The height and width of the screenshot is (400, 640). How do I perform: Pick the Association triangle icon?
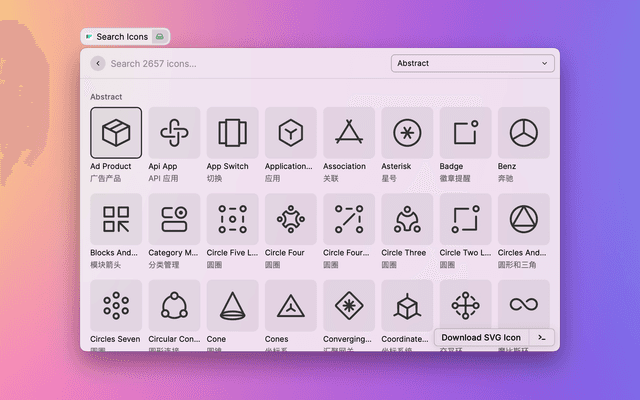[x=349, y=133]
